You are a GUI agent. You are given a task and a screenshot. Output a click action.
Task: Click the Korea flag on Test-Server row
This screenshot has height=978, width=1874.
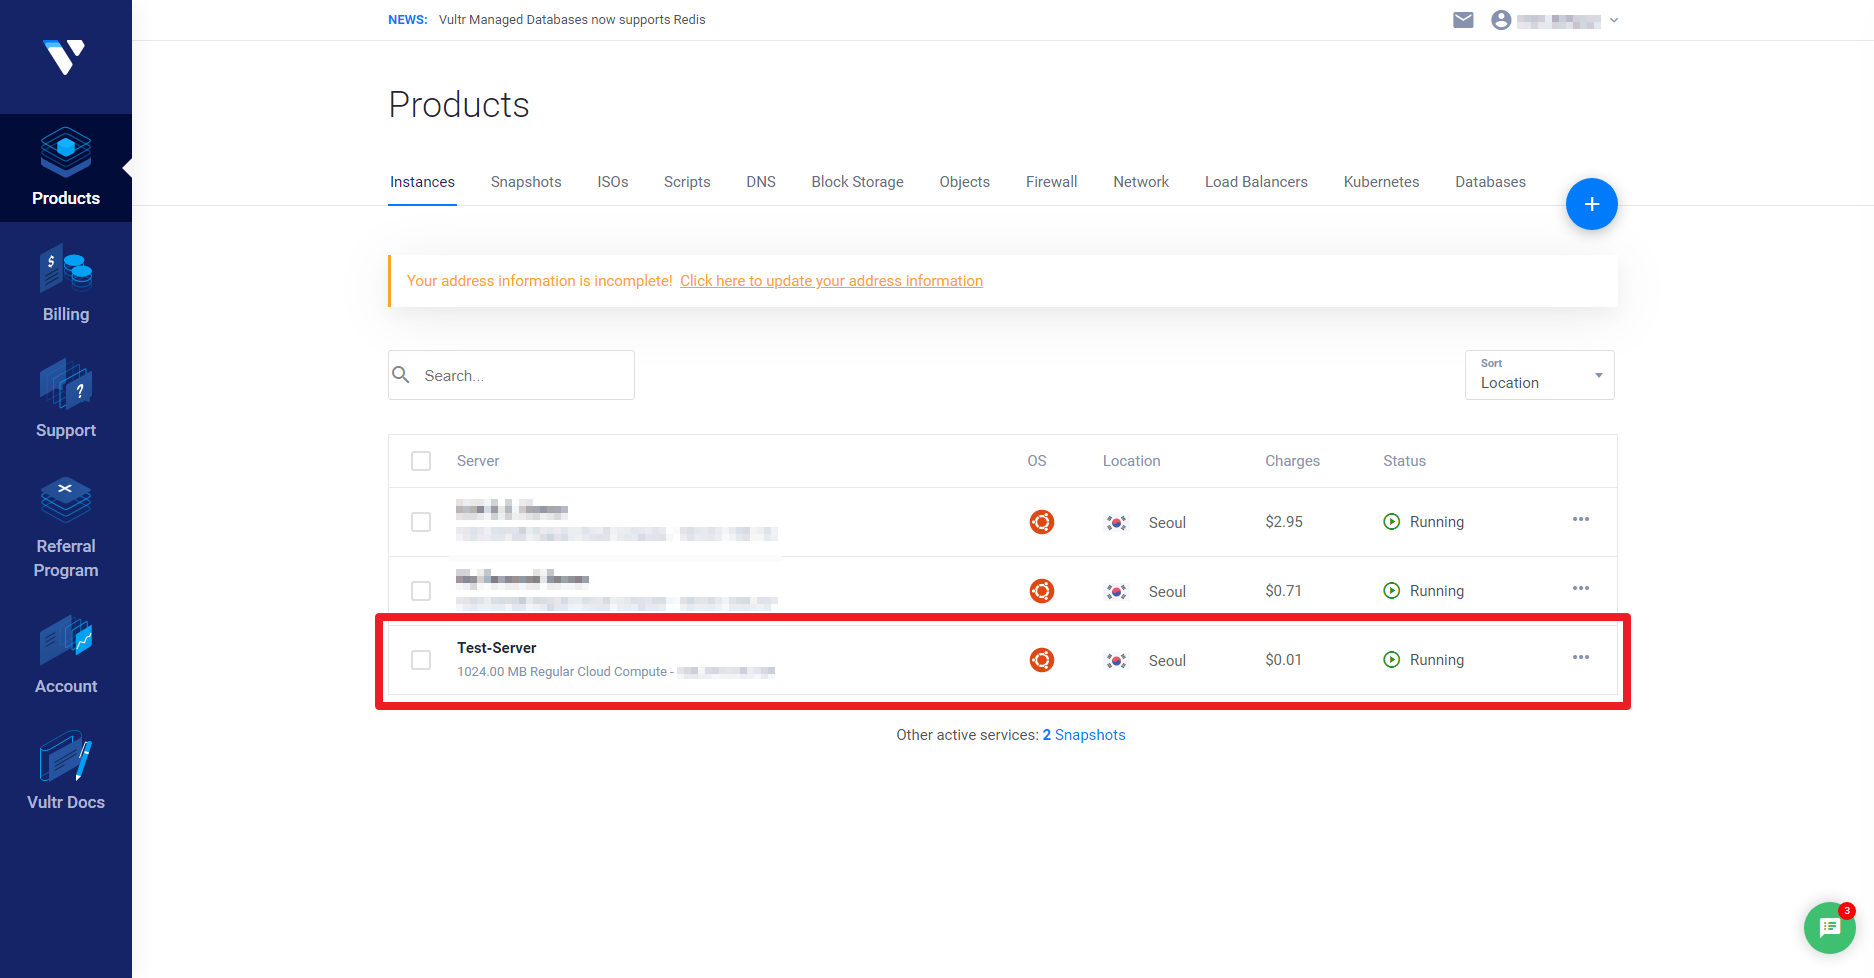(1117, 661)
